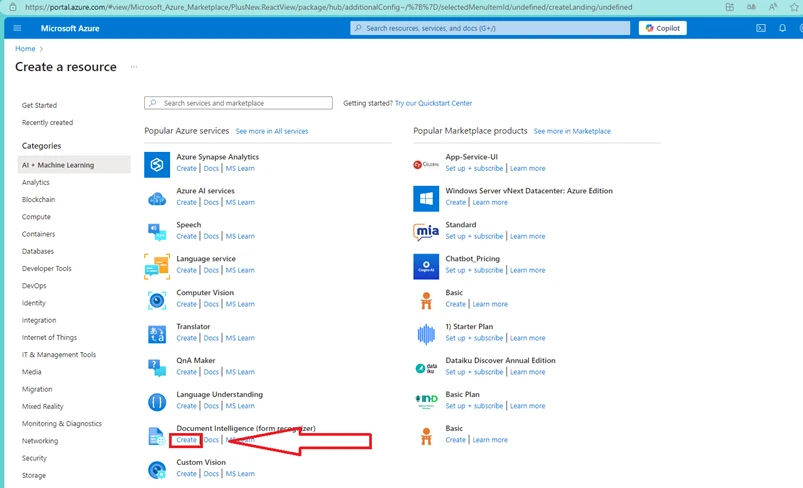
Task: Click Create under Speech
Action: point(186,236)
